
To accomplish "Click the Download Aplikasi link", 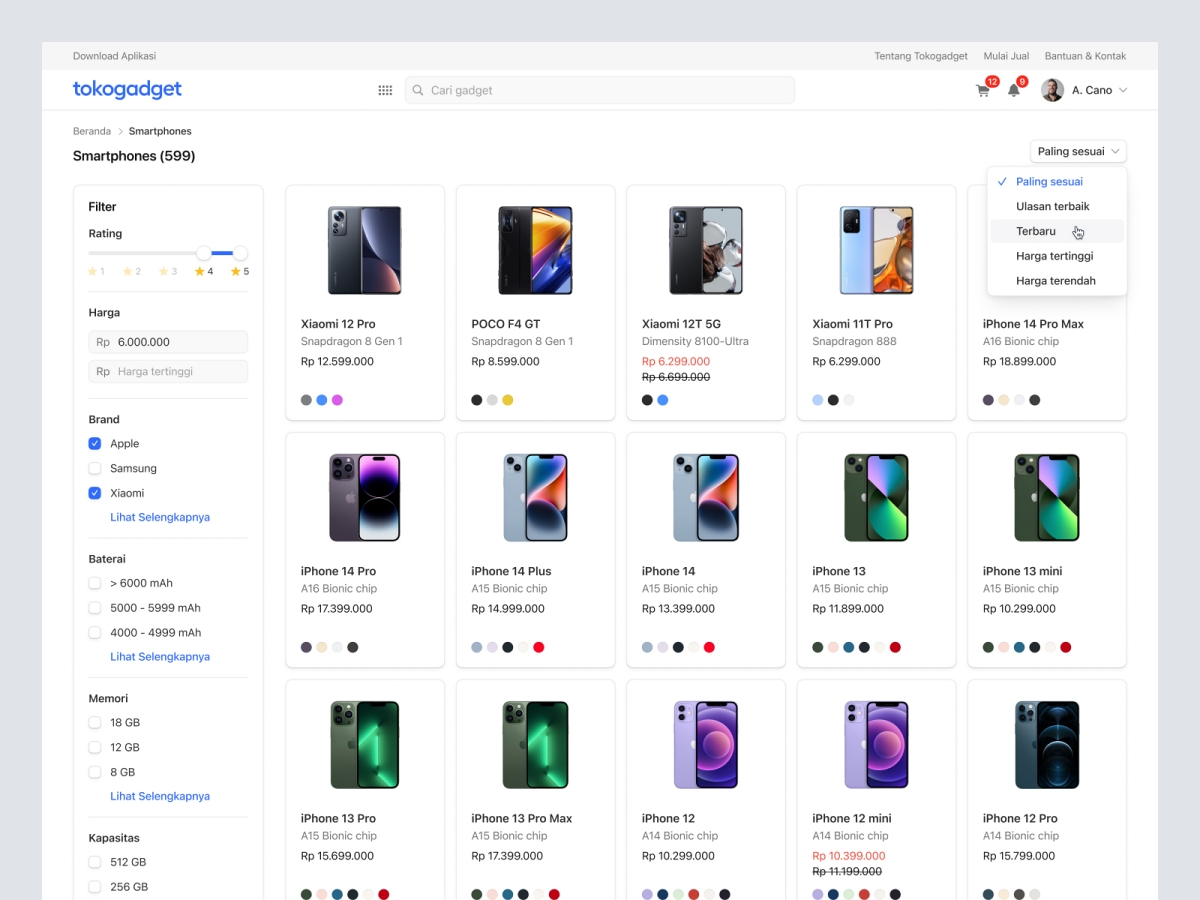I will click(114, 56).
